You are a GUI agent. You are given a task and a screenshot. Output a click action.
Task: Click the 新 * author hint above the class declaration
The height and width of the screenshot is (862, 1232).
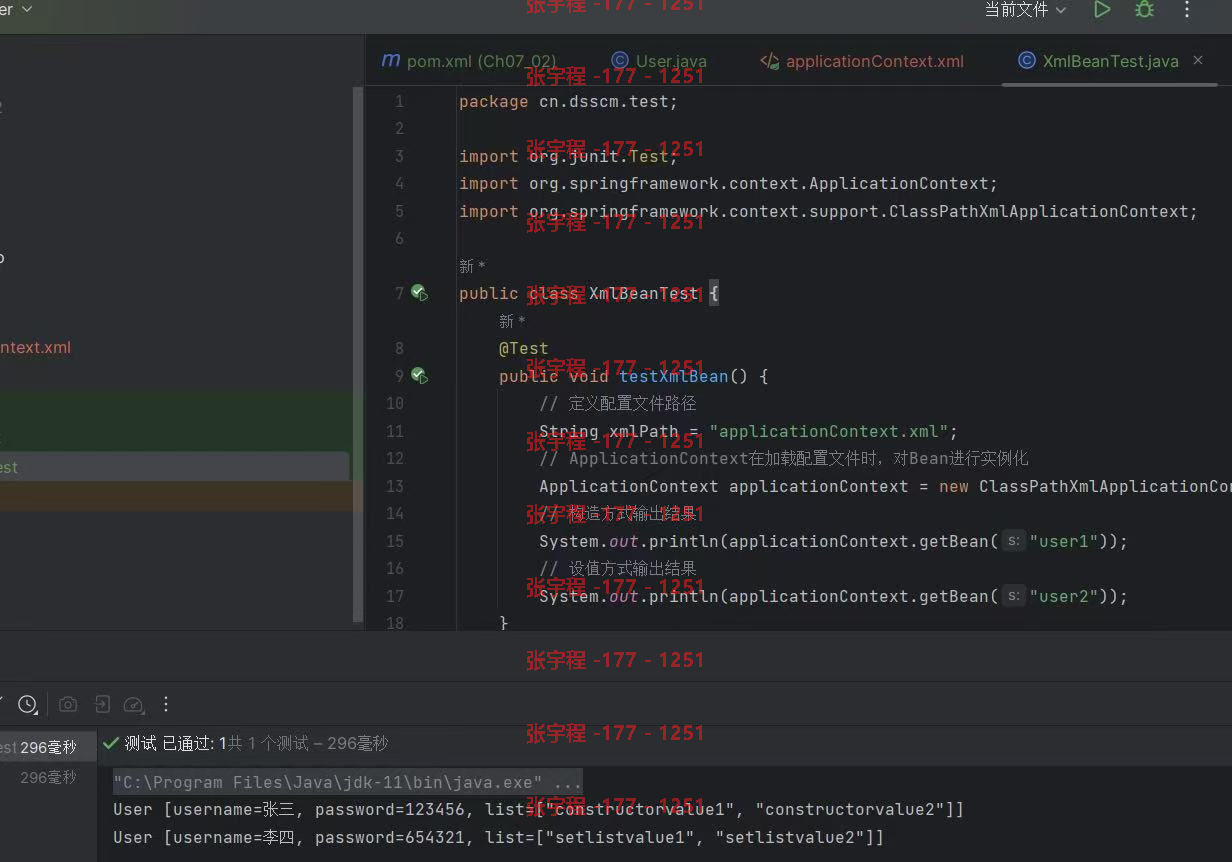(472, 266)
